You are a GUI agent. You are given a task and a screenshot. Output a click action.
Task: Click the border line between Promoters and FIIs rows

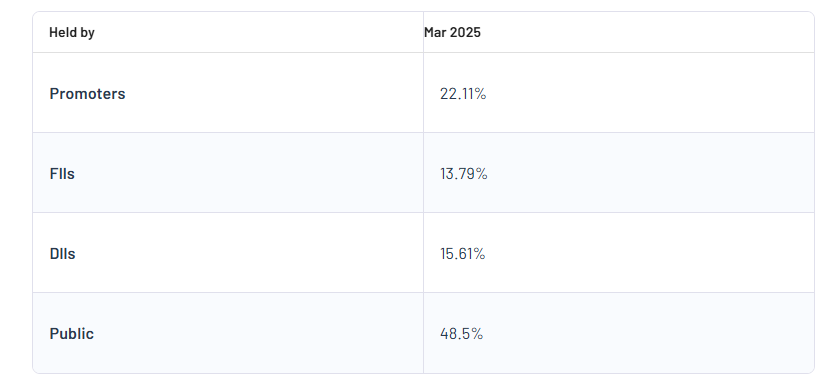click(x=424, y=132)
